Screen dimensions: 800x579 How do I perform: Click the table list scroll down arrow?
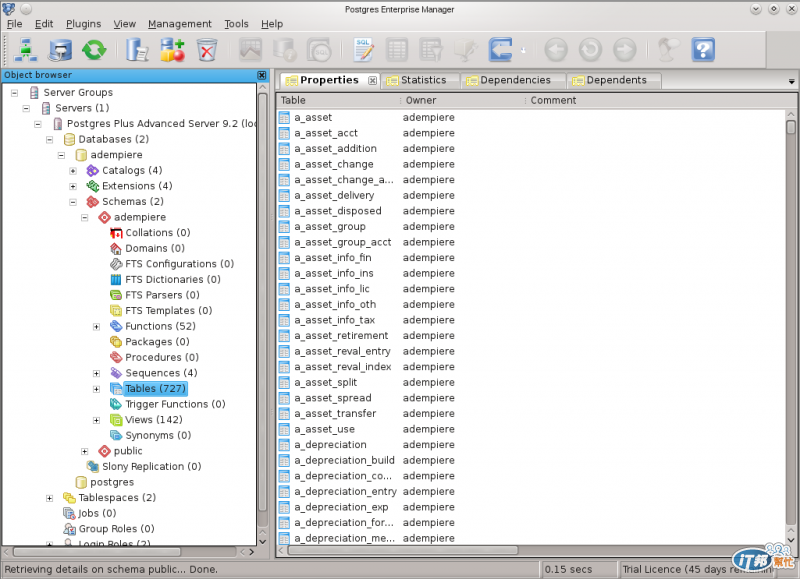coord(790,540)
